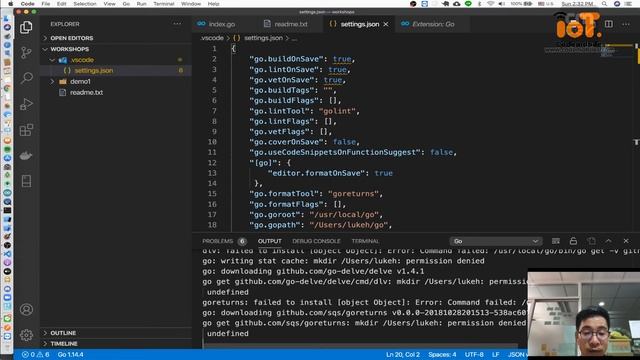Open the Go menu
Screen dimensions: 640x360
pyautogui.click(x=126, y=4)
